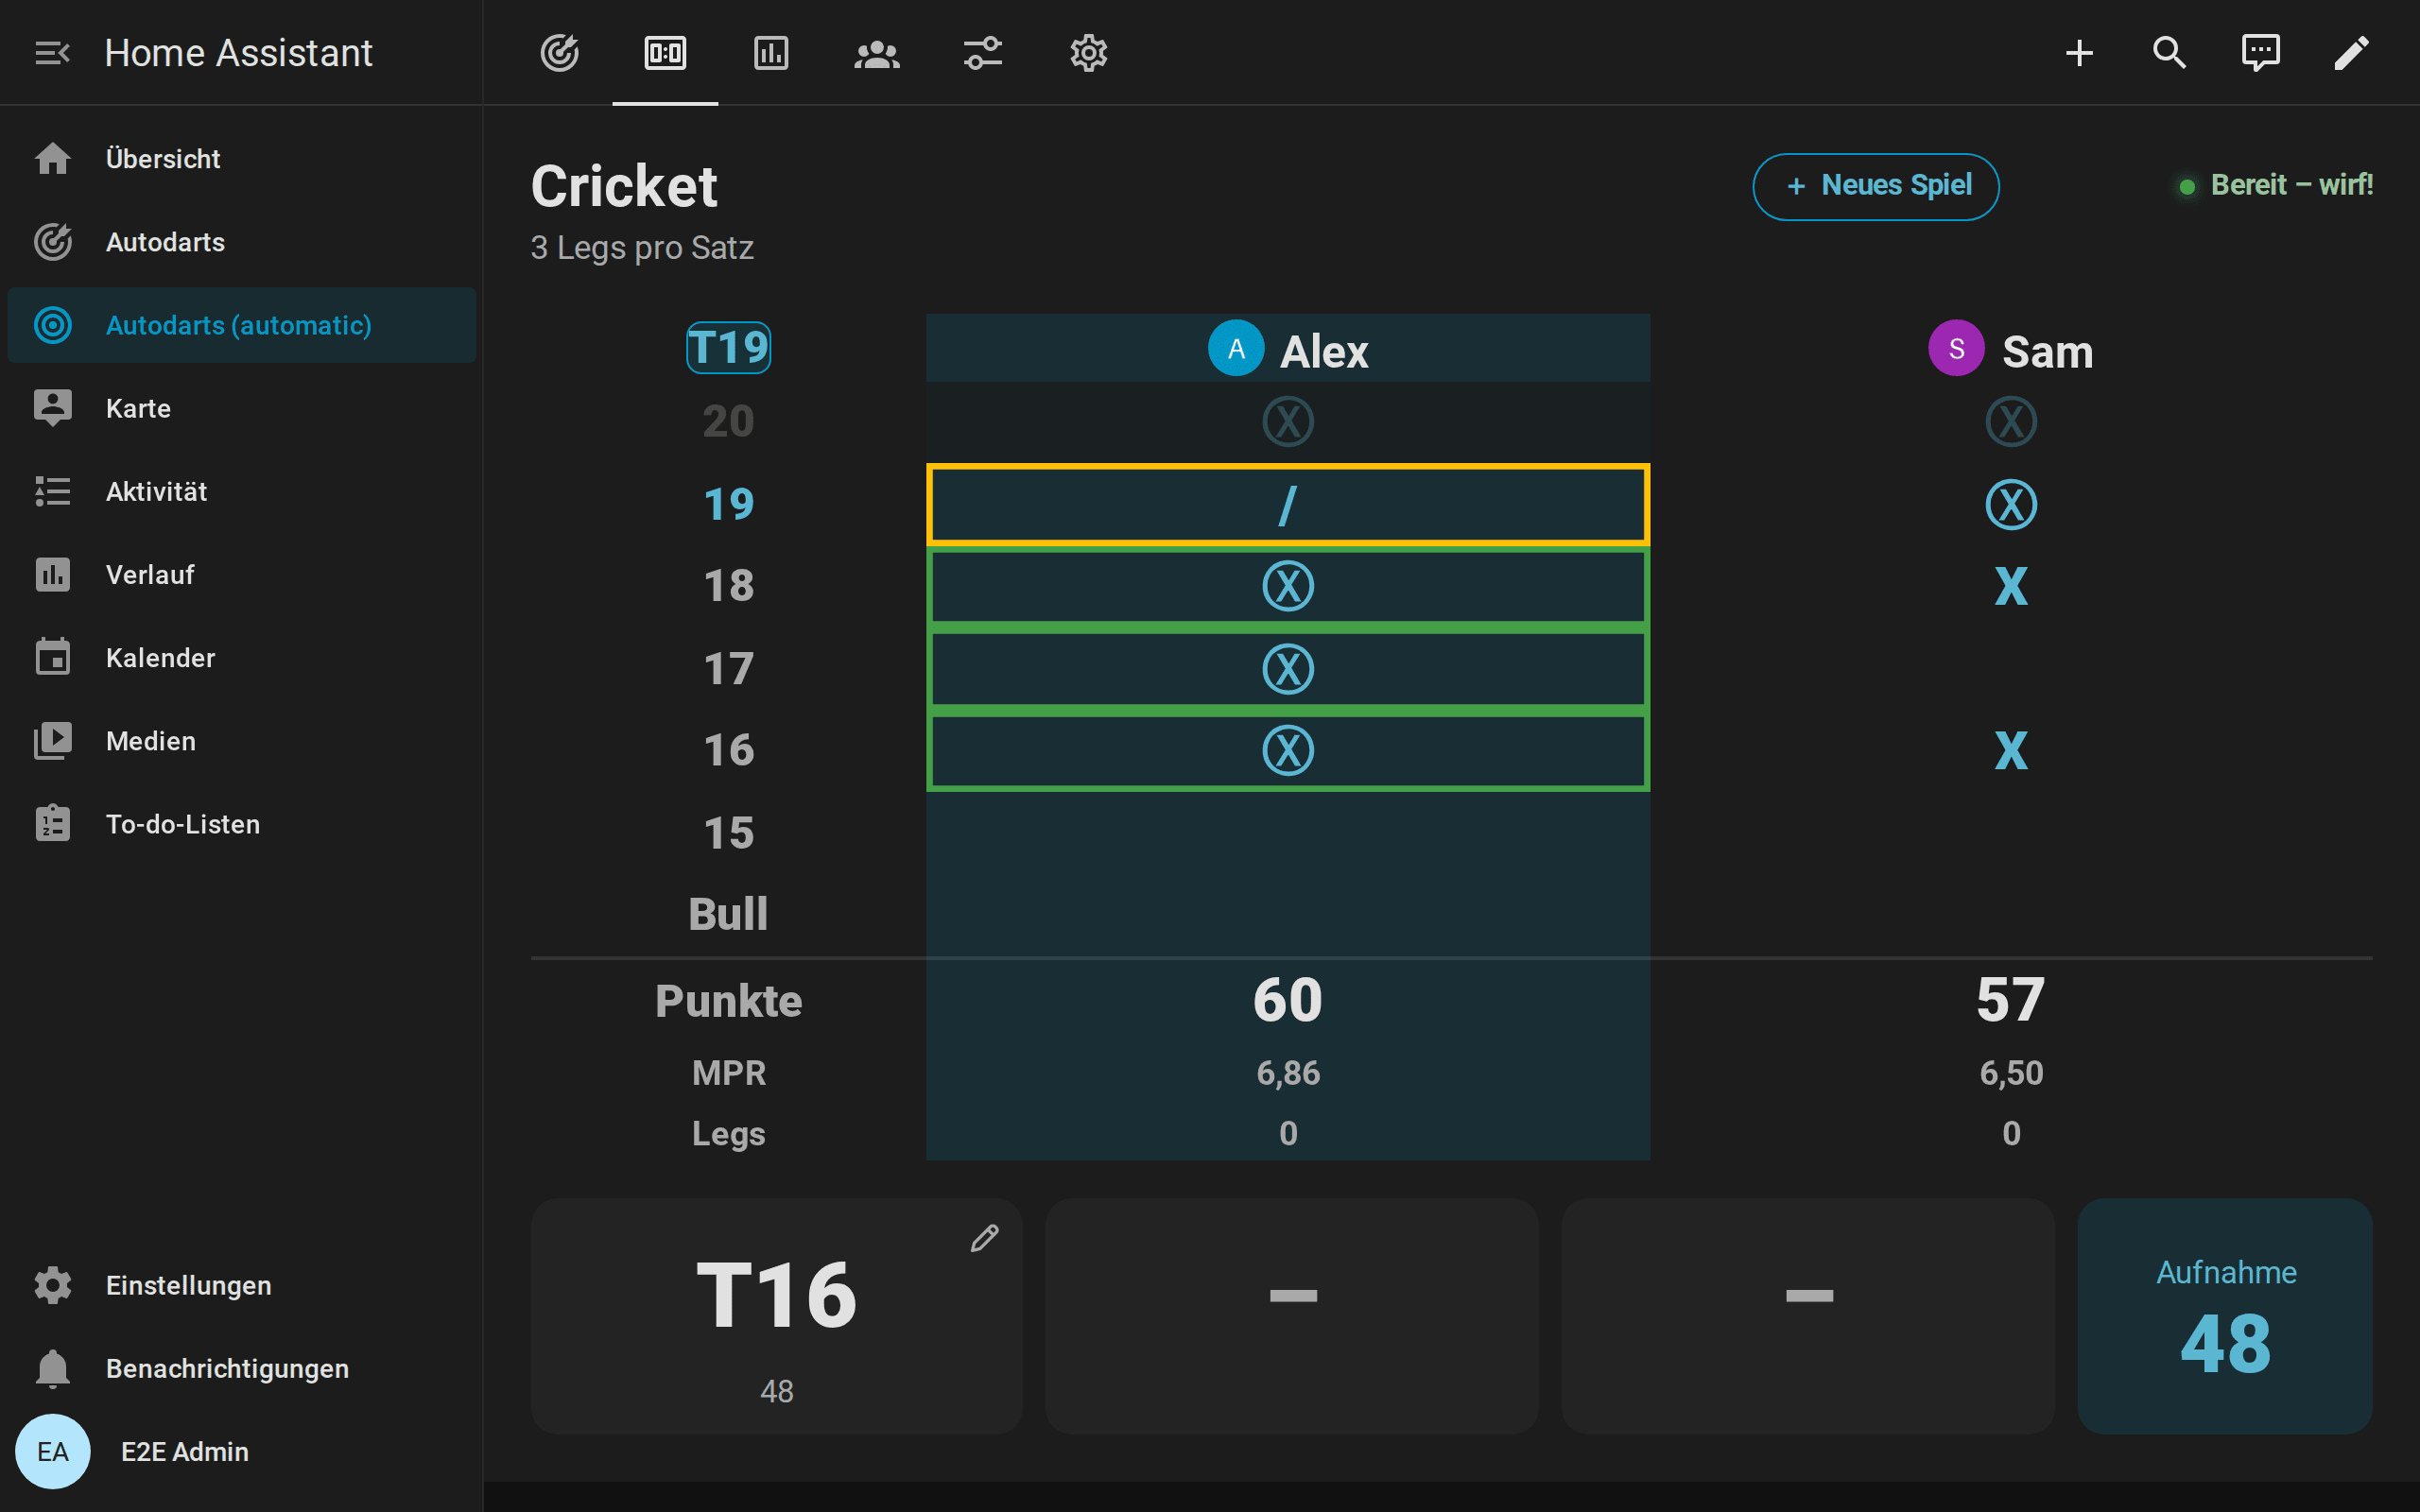Screen dimensions: 2420x1512
Task: Open the players group tab
Action: coord(877,52)
